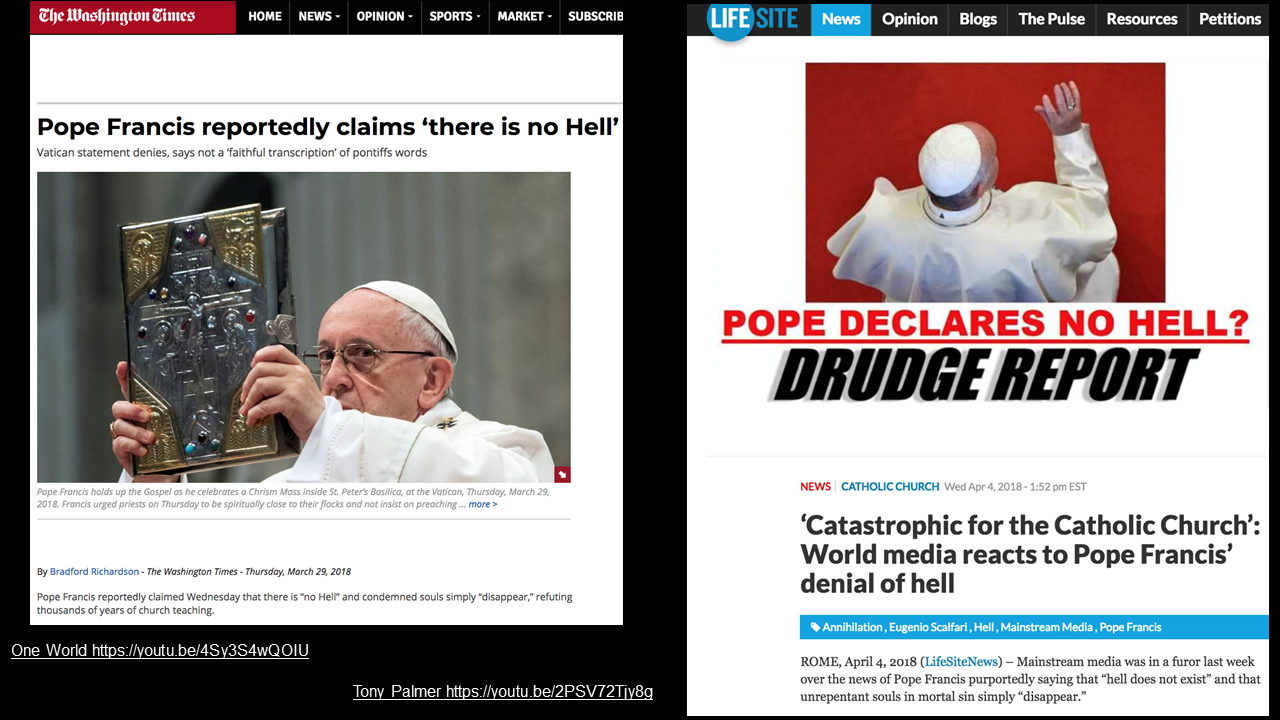Click headline 'Pope Francis reportedly claims there is no Hell'
Viewport: 1280px width, 720px height.
click(328, 127)
